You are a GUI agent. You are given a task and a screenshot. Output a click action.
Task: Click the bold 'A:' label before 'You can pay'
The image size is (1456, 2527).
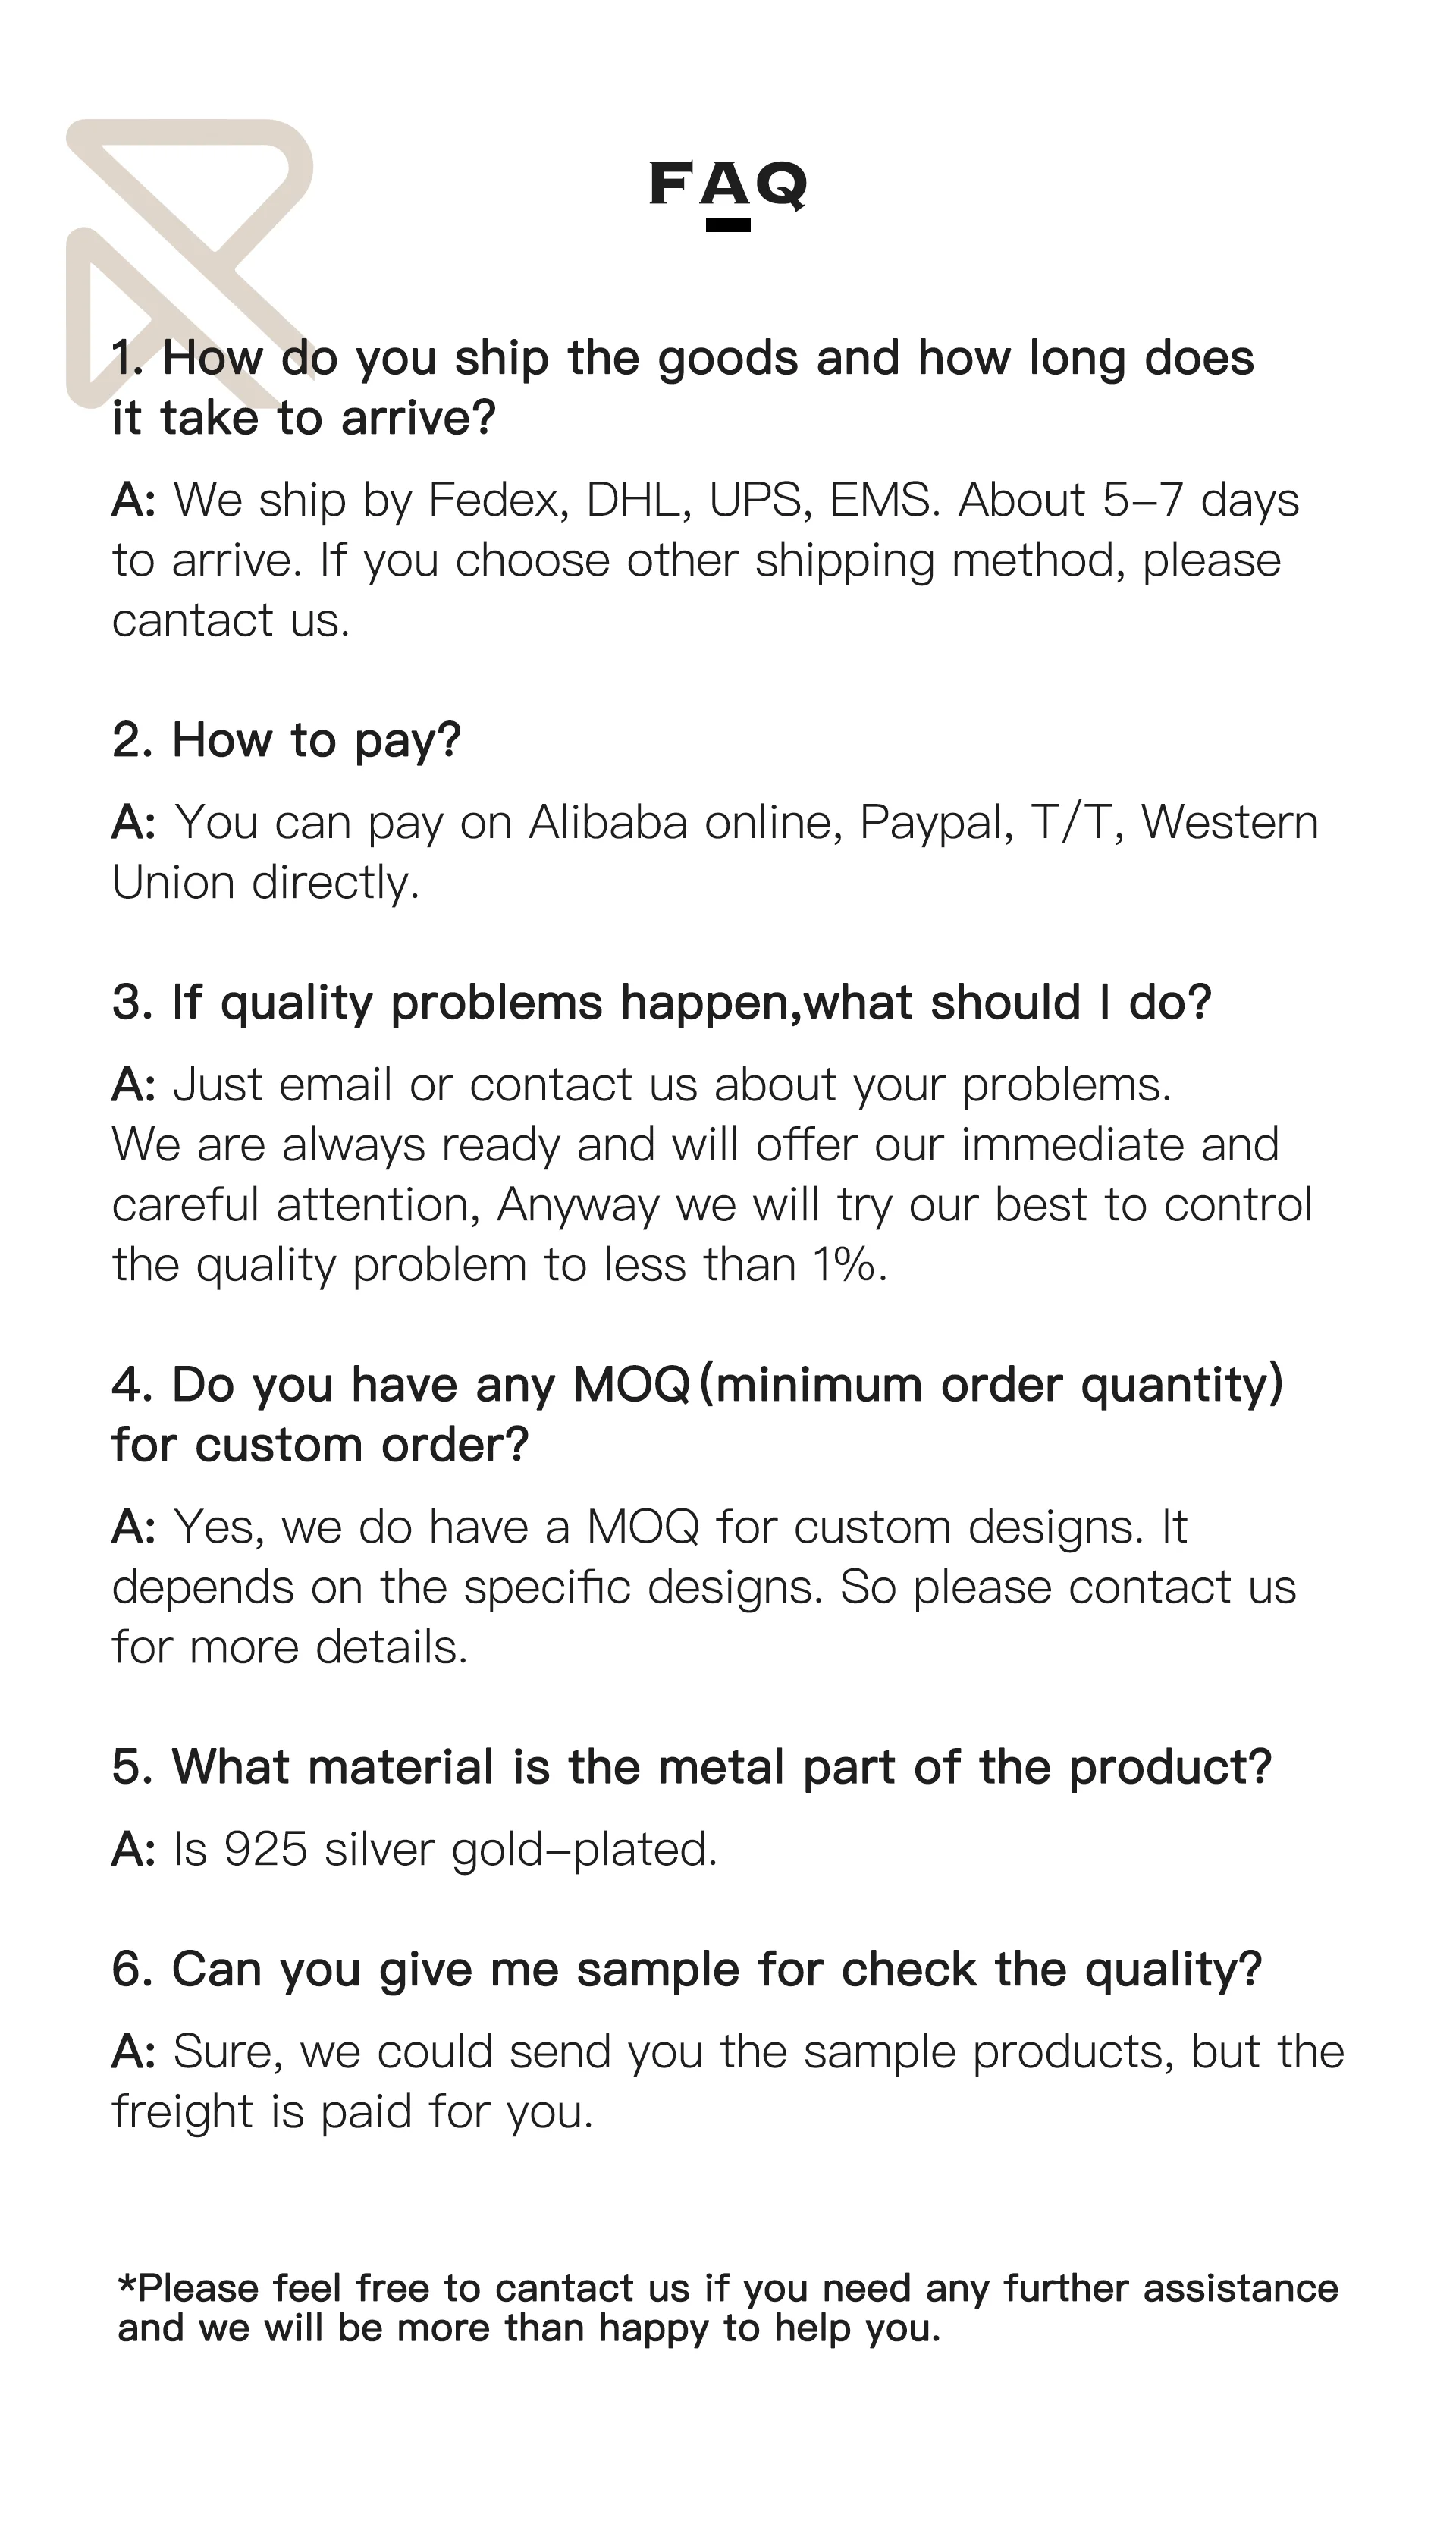[134, 822]
